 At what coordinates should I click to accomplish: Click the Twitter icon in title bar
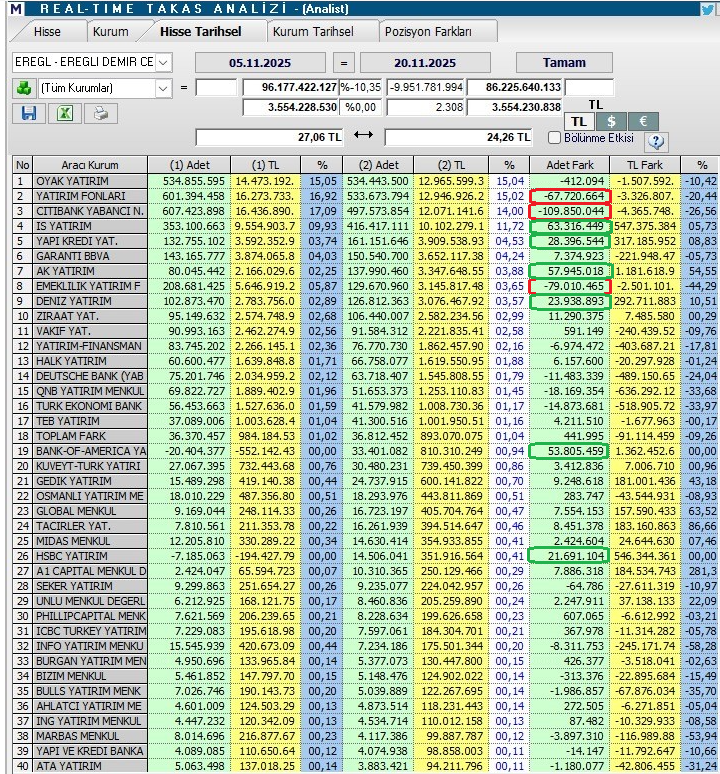709,9
